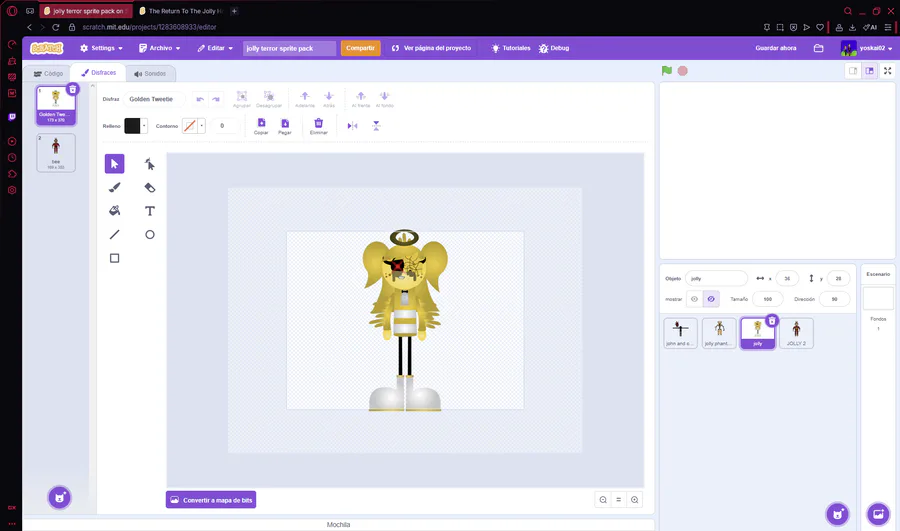The image size is (900, 531).
Task: Pick the Brush tool
Action: point(115,188)
